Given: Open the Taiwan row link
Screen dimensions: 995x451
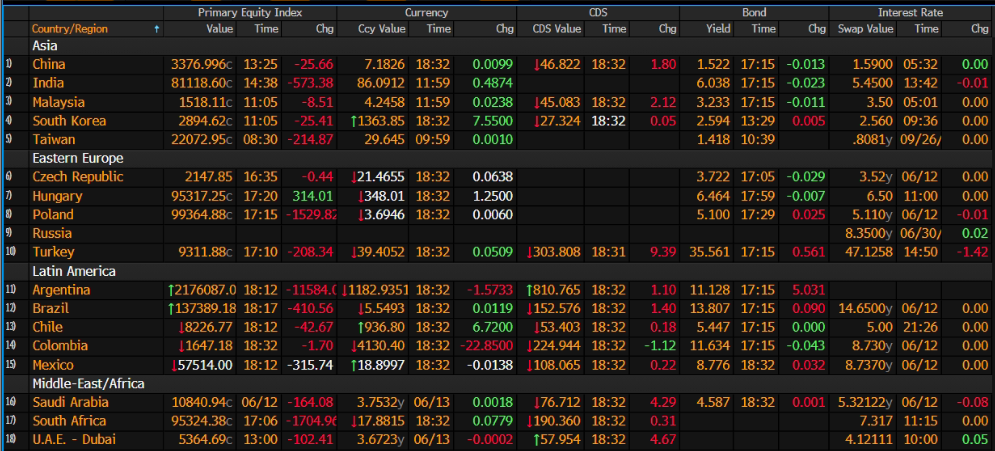Looking at the screenshot, I should [54, 140].
